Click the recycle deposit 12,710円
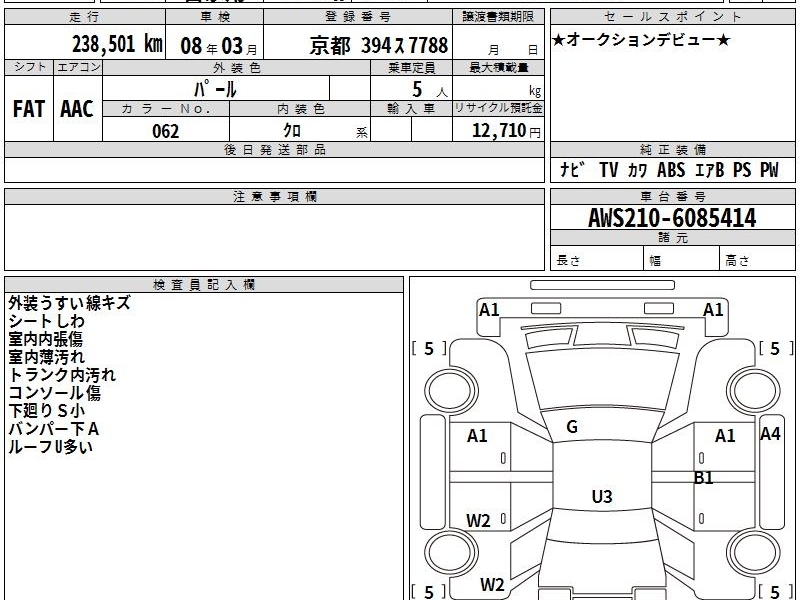Image resolution: width=800 pixels, height=600 pixels. (506, 131)
